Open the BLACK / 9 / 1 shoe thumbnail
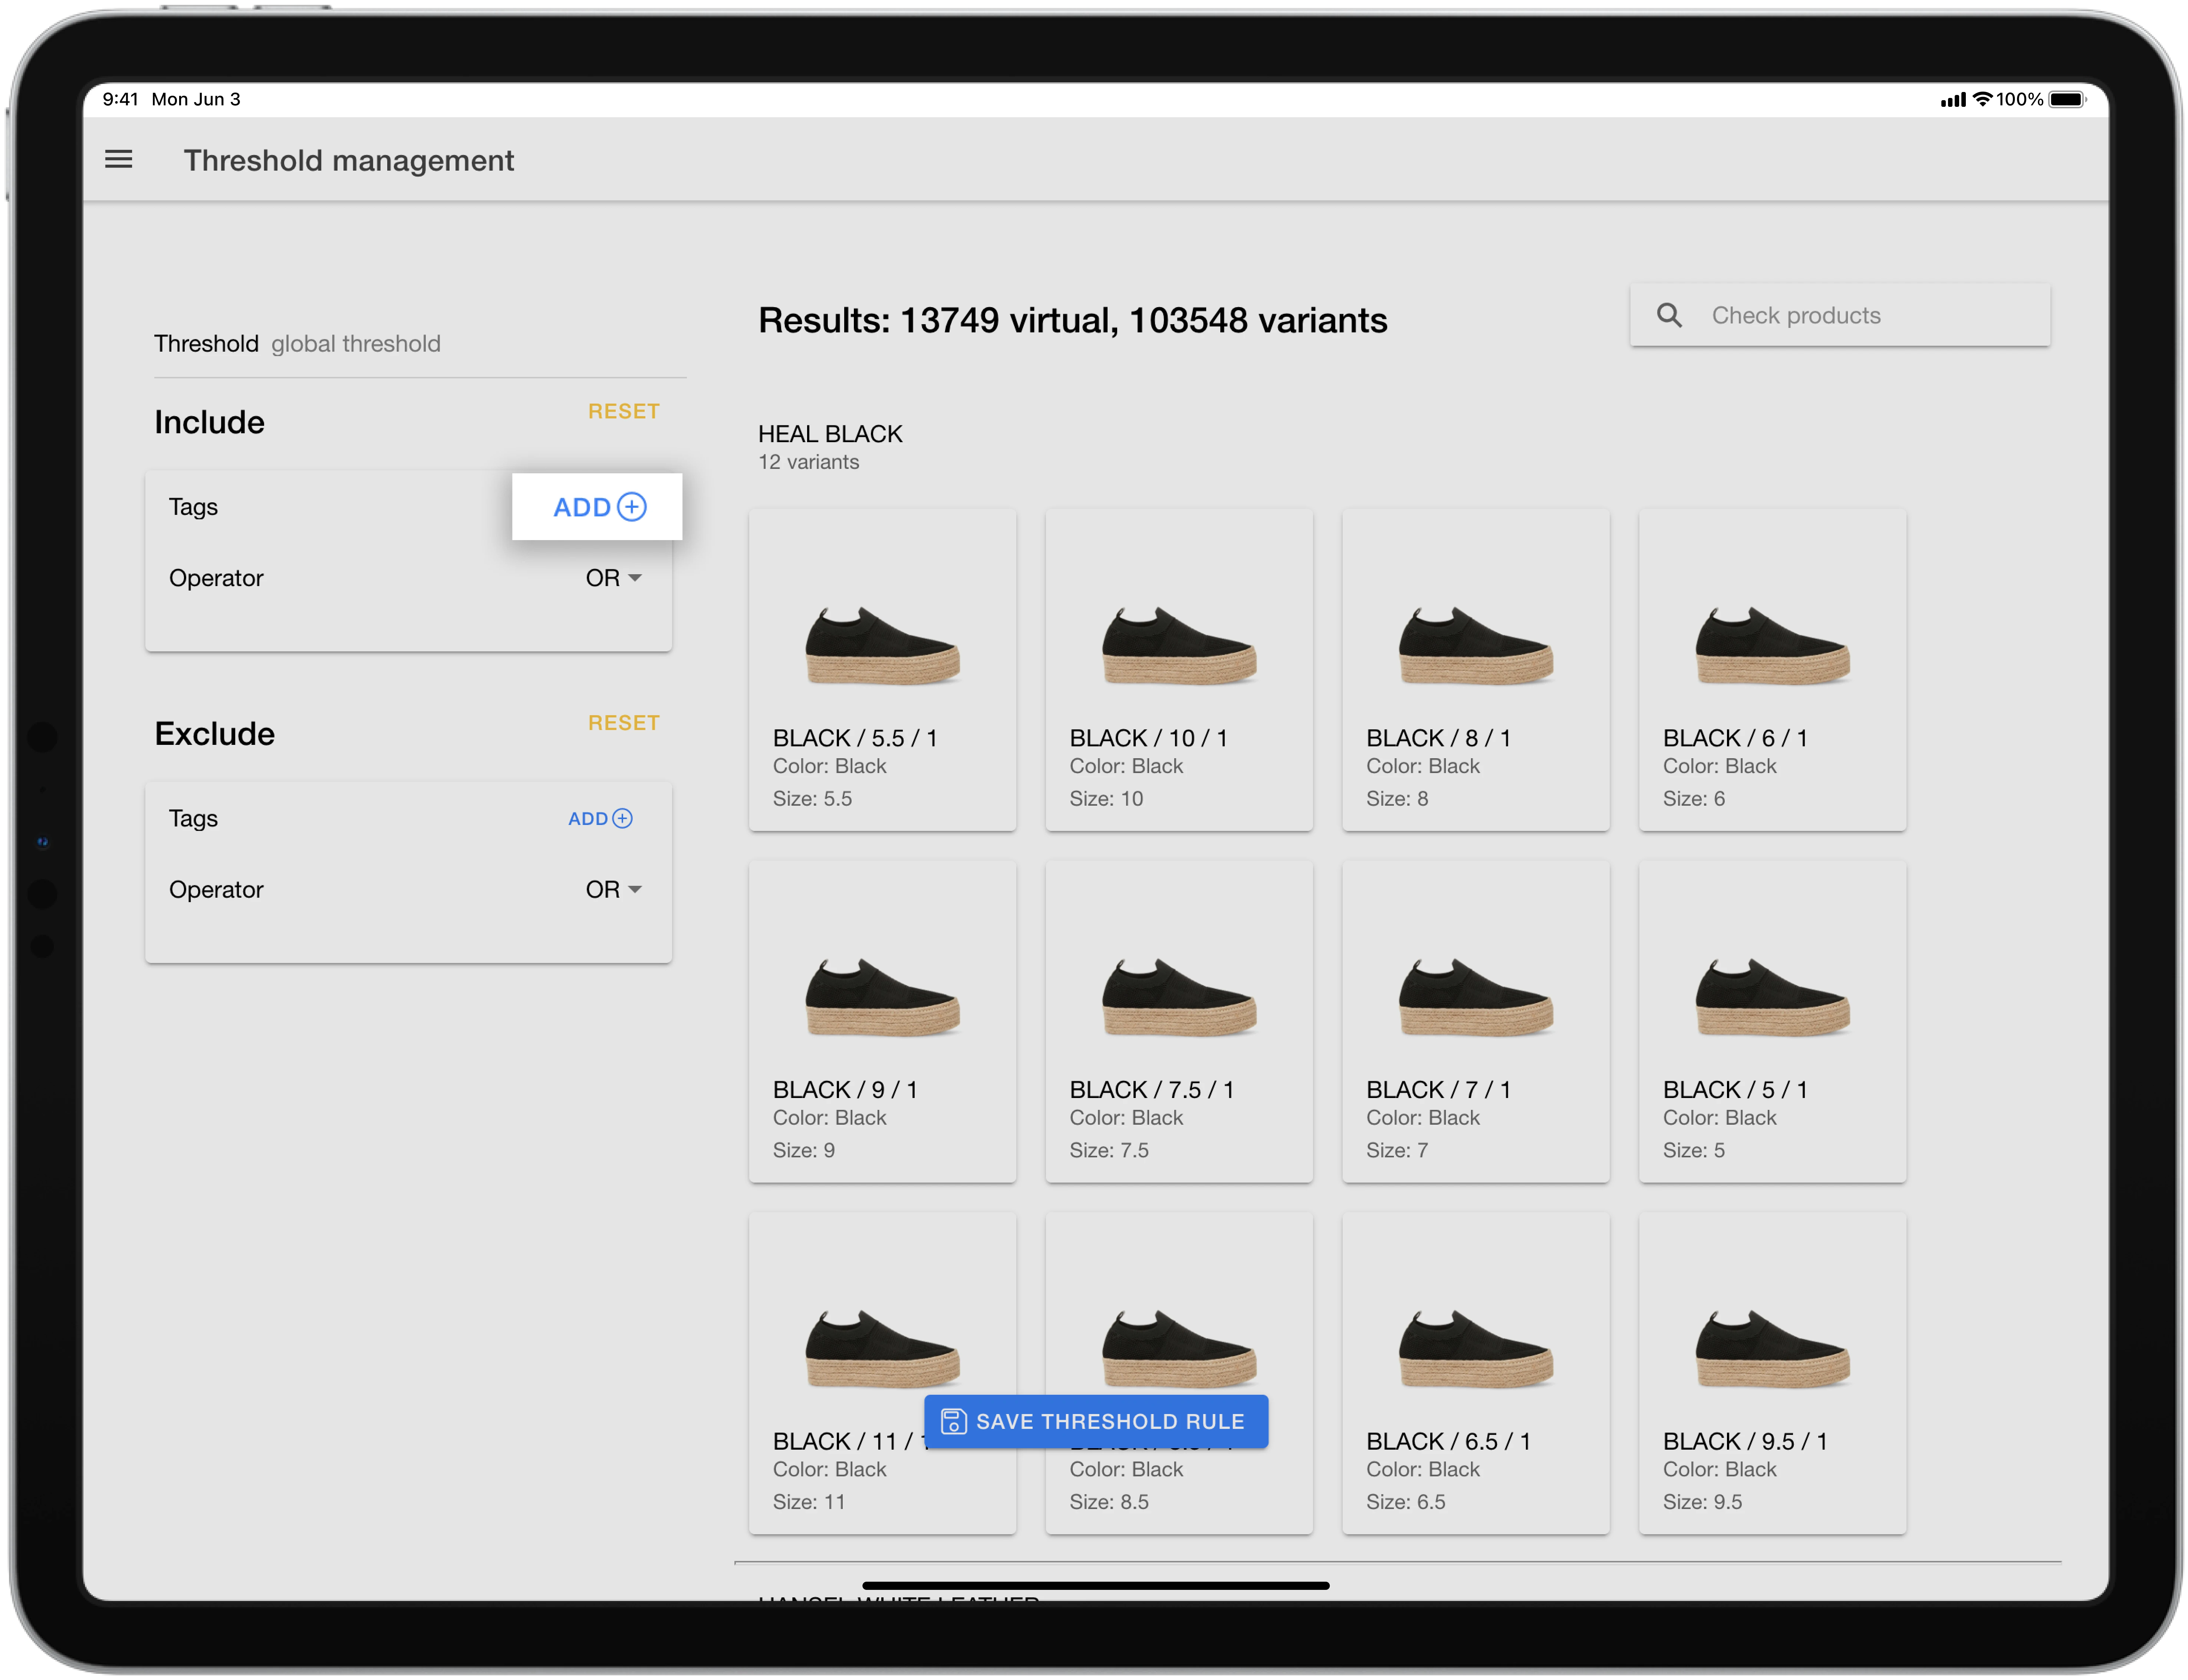Screen dimensions: 2188x1680 (882, 997)
